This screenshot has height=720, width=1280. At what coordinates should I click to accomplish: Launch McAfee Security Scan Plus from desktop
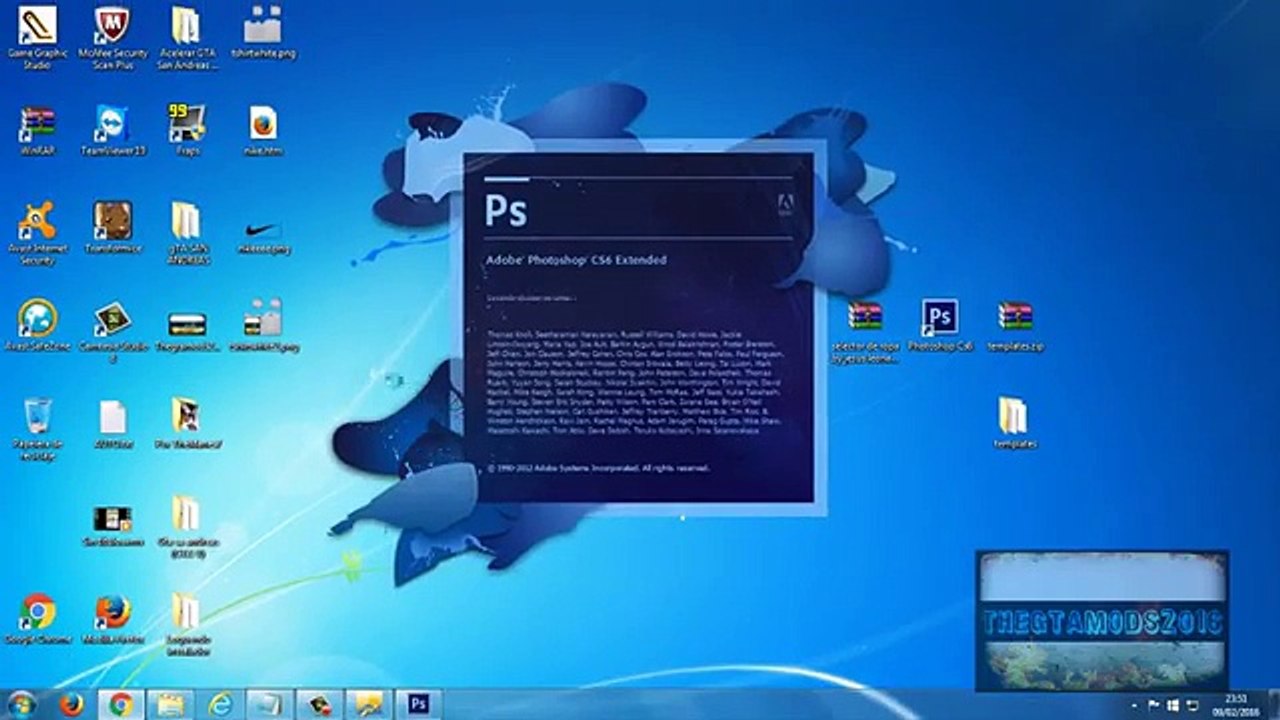point(112,37)
